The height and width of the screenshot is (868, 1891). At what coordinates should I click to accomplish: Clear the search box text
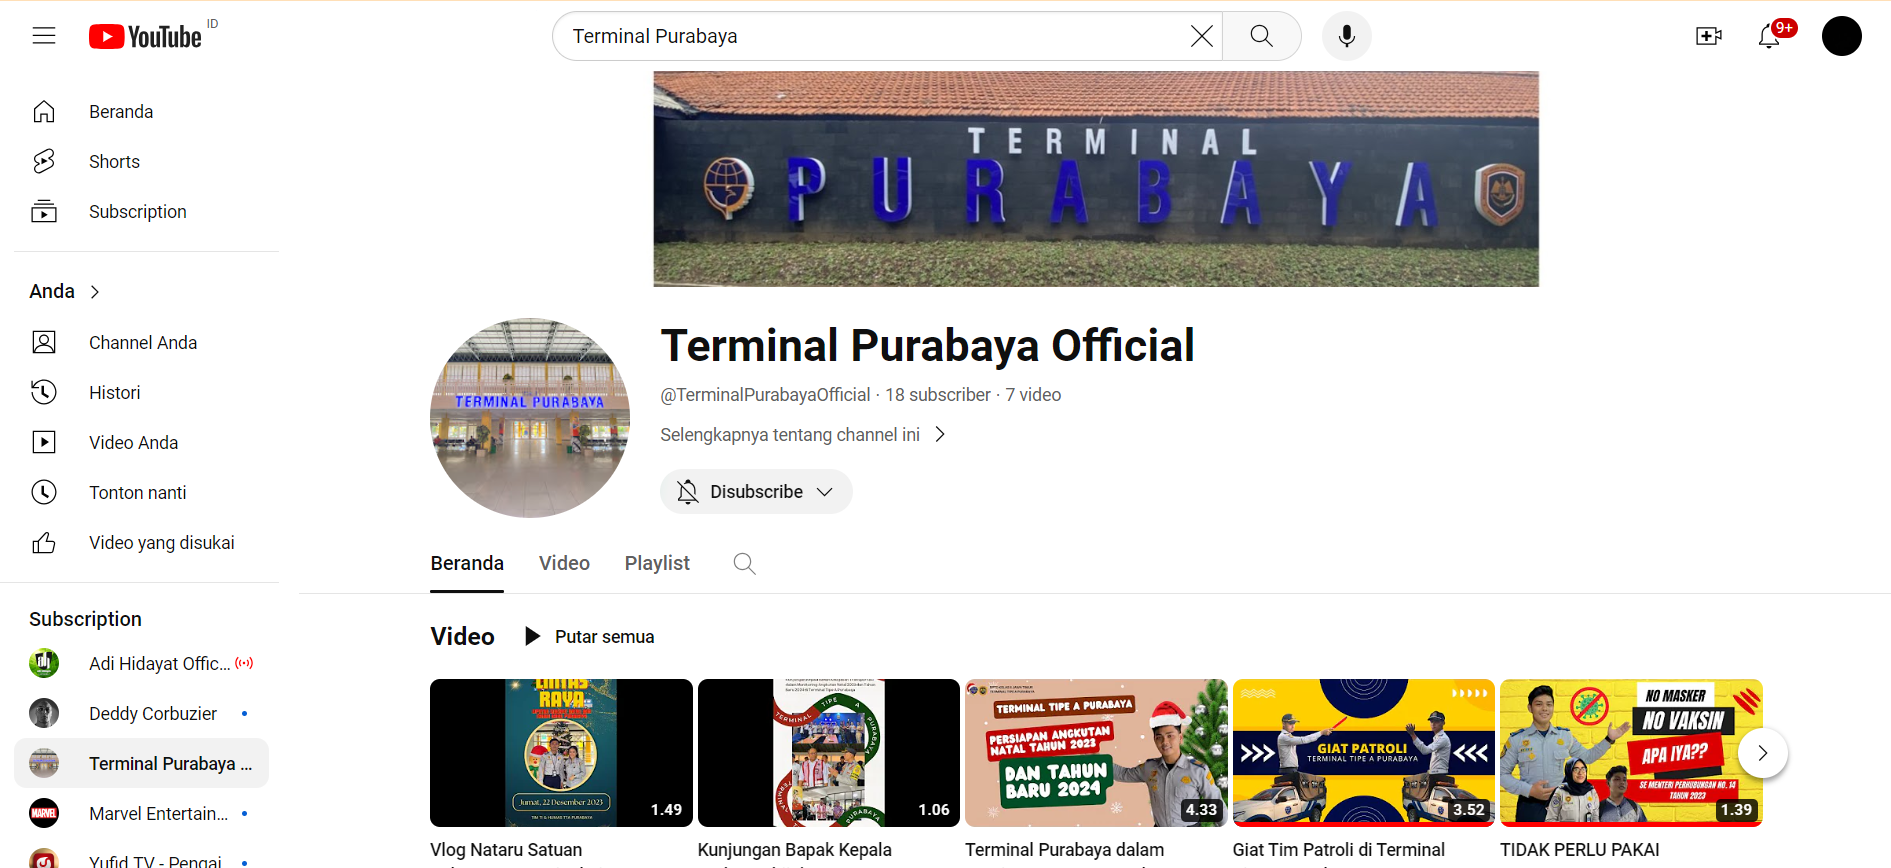click(x=1201, y=37)
